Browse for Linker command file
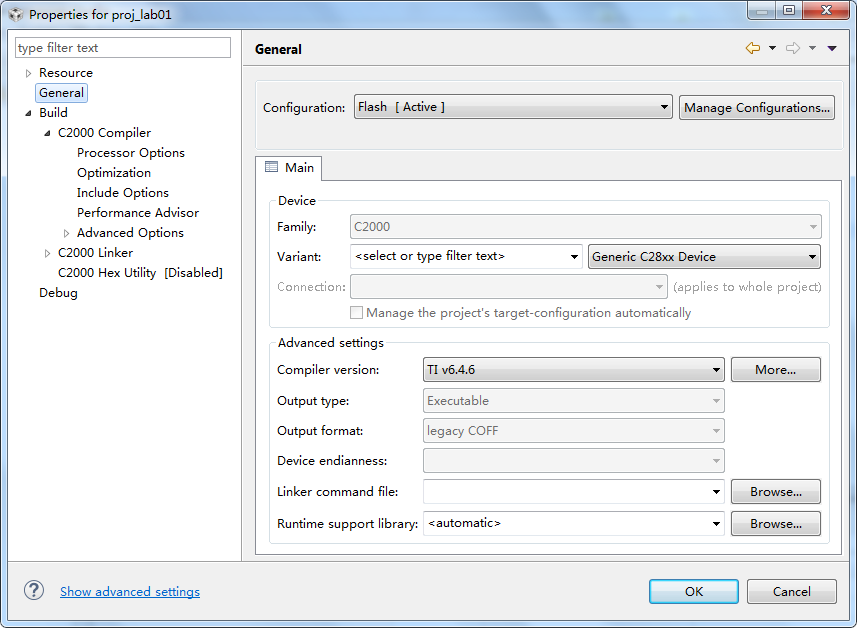This screenshot has height=628, width=857. click(x=775, y=492)
